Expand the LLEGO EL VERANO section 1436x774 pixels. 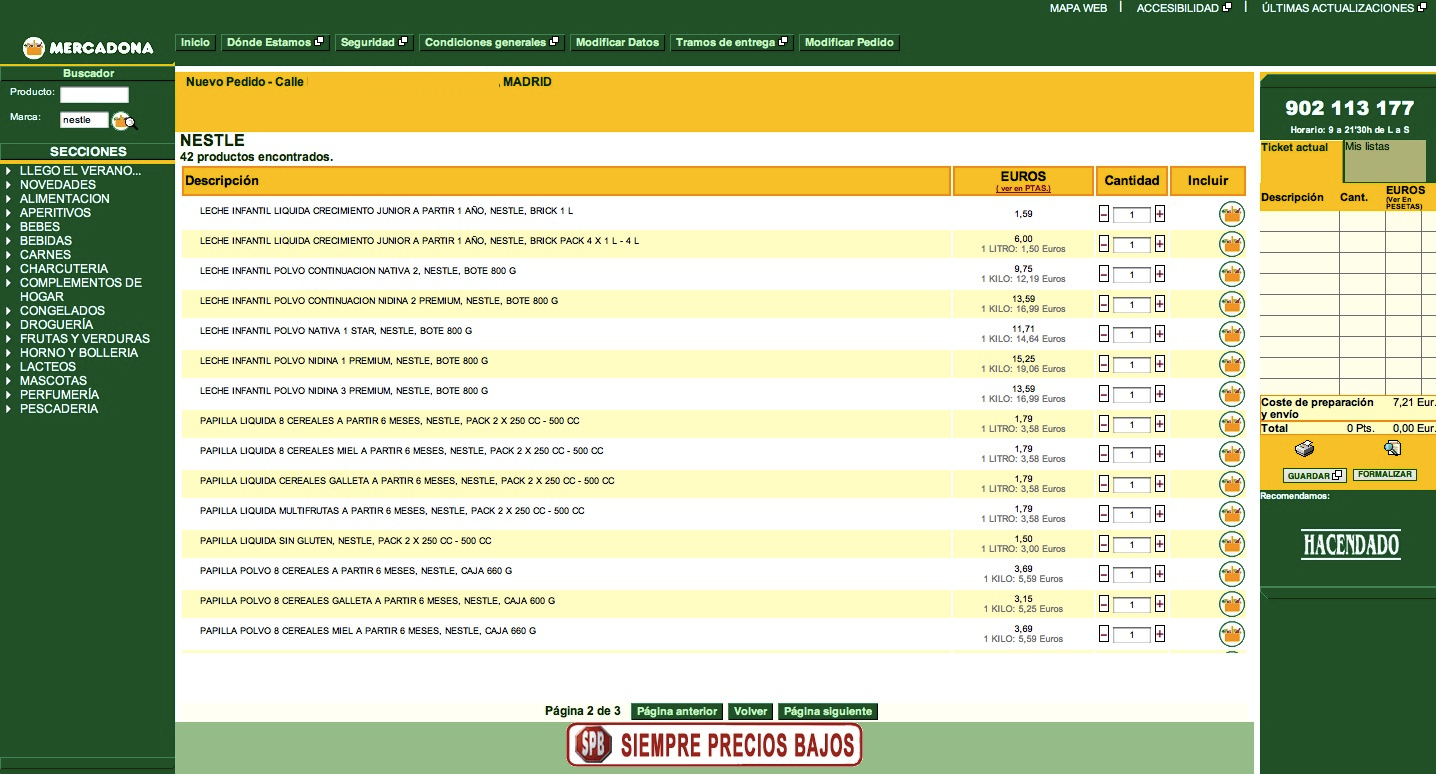pos(8,171)
